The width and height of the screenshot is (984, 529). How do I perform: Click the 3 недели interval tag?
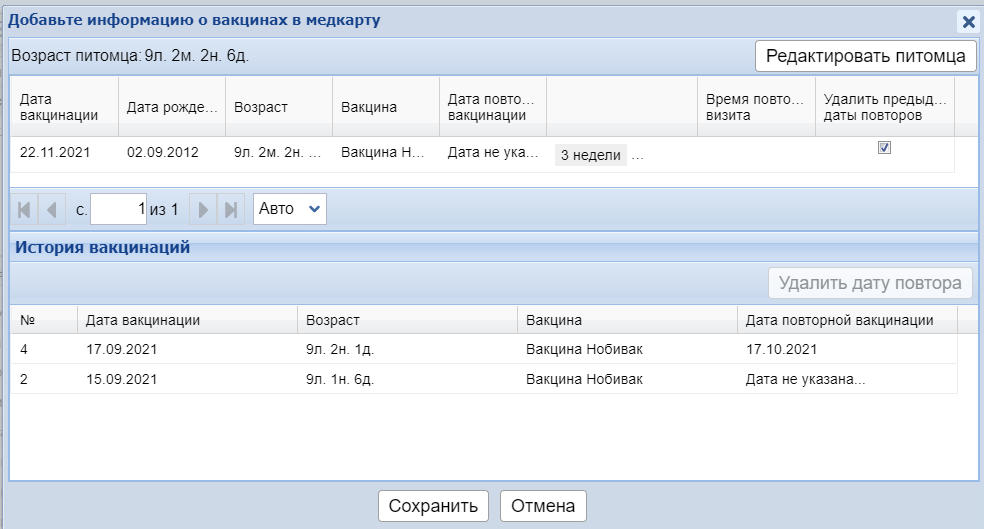(x=590, y=154)
